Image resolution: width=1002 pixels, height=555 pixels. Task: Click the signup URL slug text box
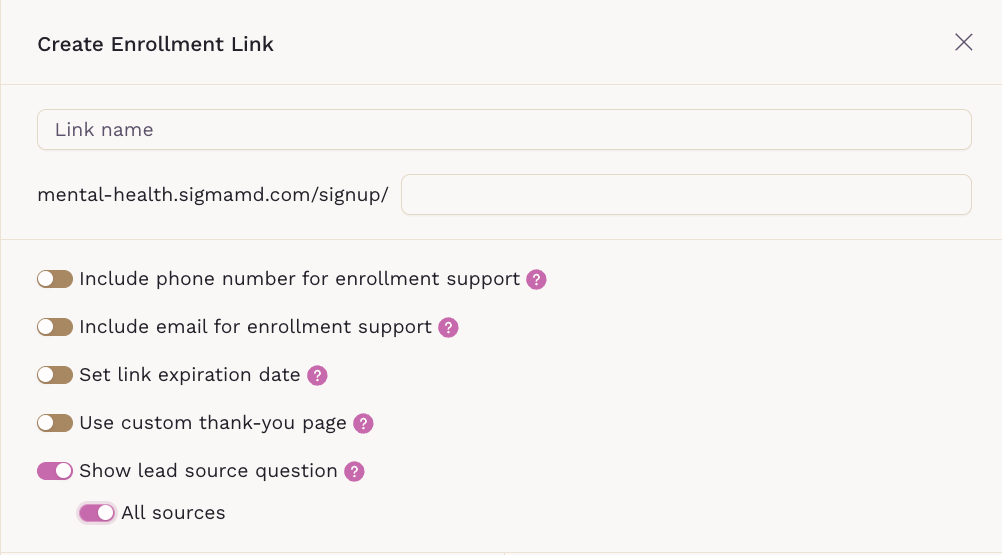686,195
